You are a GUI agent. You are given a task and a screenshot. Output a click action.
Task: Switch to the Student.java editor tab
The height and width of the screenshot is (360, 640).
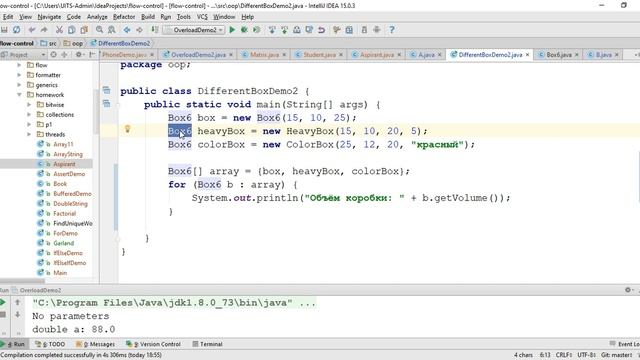tap(319, 55)
